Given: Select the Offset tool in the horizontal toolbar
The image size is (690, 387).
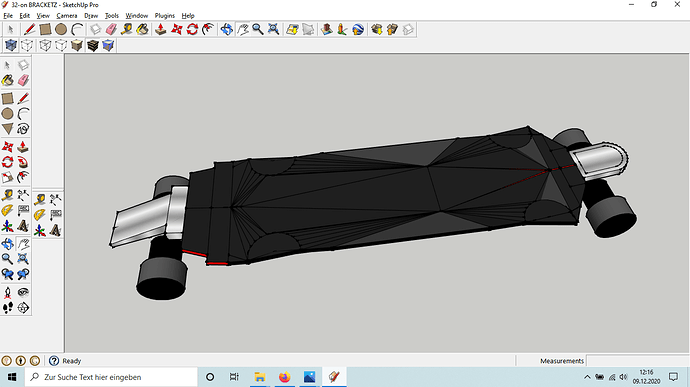Looking at the screenshot, I should coord(208,29).
